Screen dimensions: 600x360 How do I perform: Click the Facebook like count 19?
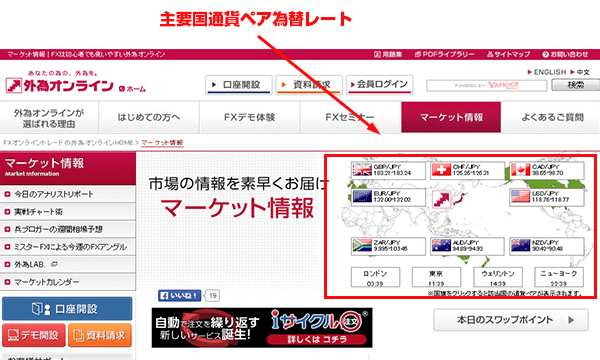click(212, 296)
